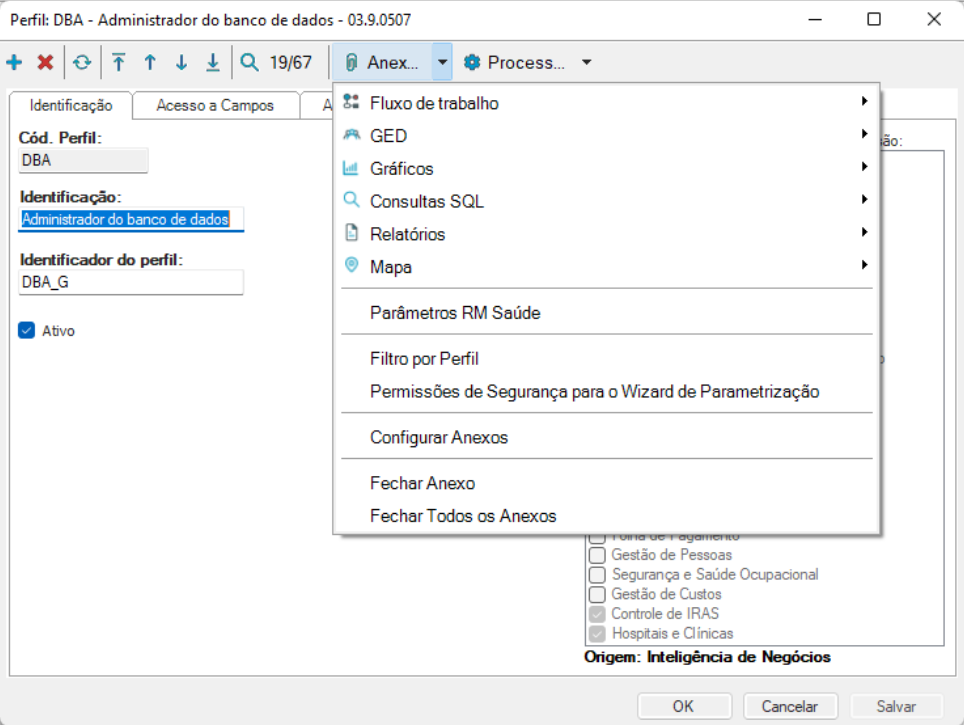Viewport: 964px width, 725px height.
Task: Switch to Acesso a Campos tab
Action: pyautogui.click(x=215, y=105)
